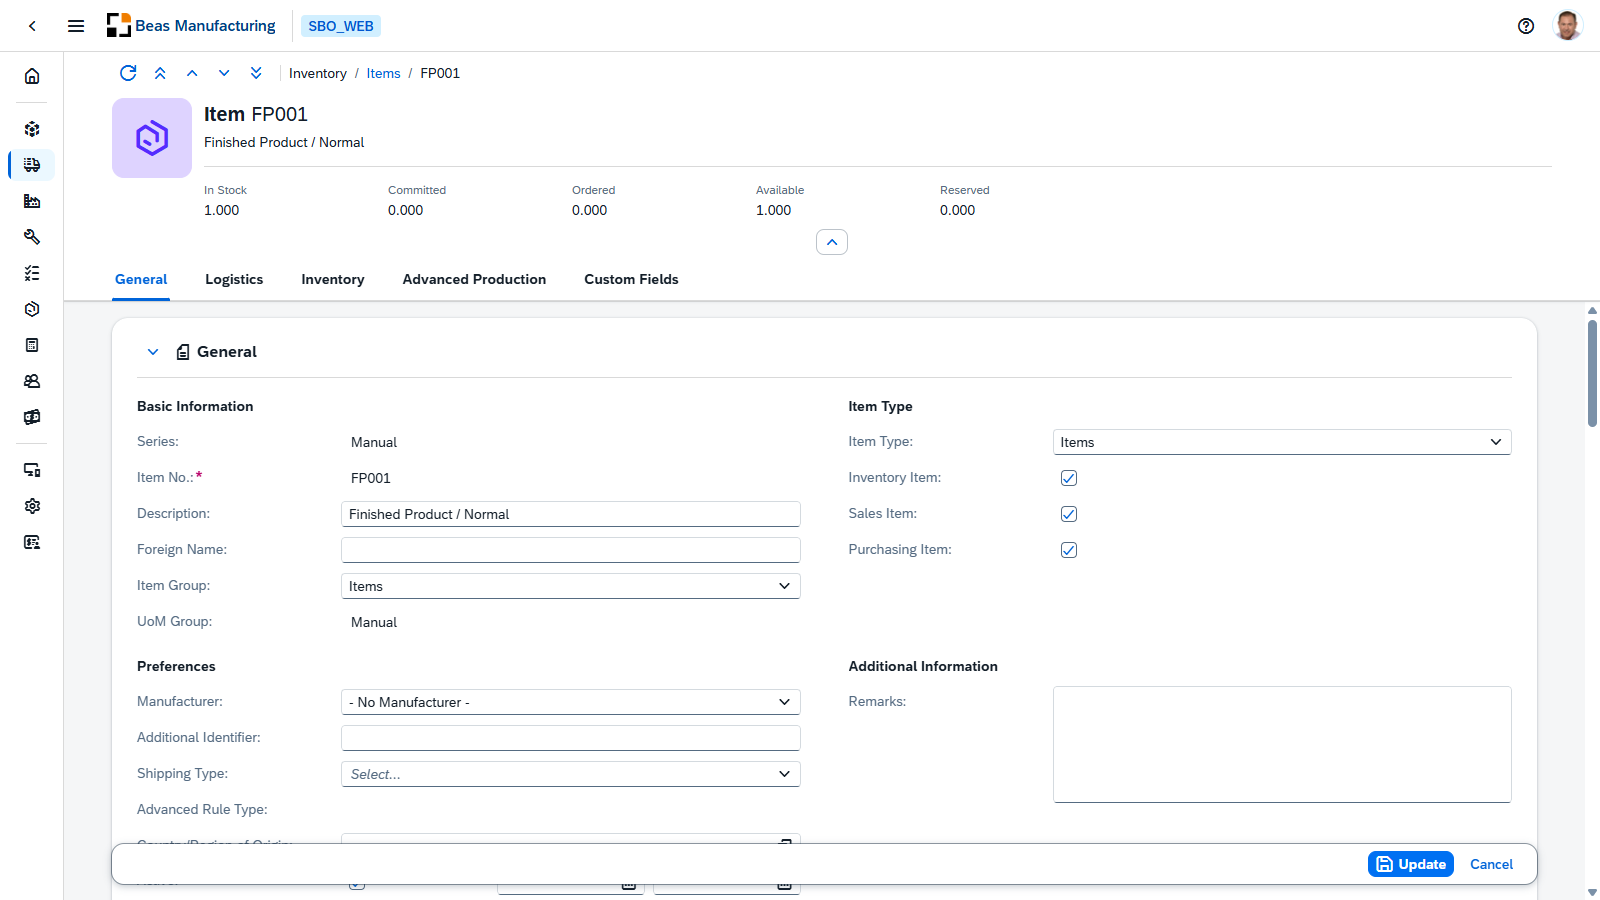Click the scrollbar down arrow
This screenshot has height=900, width=1600.
(x=1592, y=892)
